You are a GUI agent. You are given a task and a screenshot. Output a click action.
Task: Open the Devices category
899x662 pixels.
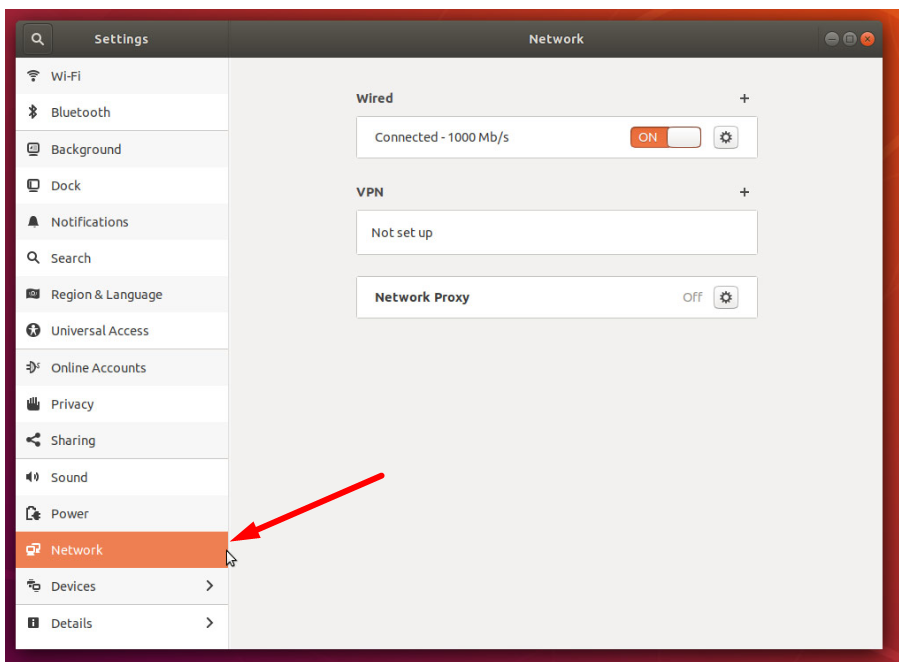coord(122,586)
